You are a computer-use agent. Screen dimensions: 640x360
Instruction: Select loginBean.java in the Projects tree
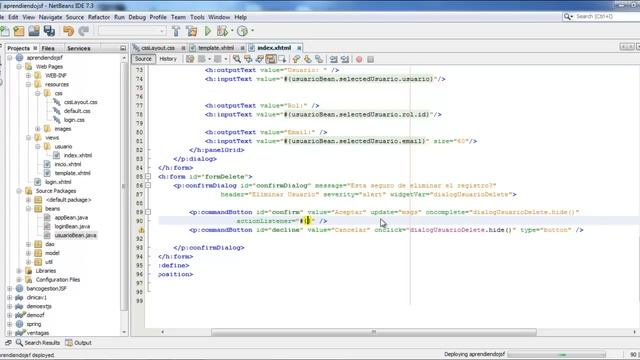(72, 227)
